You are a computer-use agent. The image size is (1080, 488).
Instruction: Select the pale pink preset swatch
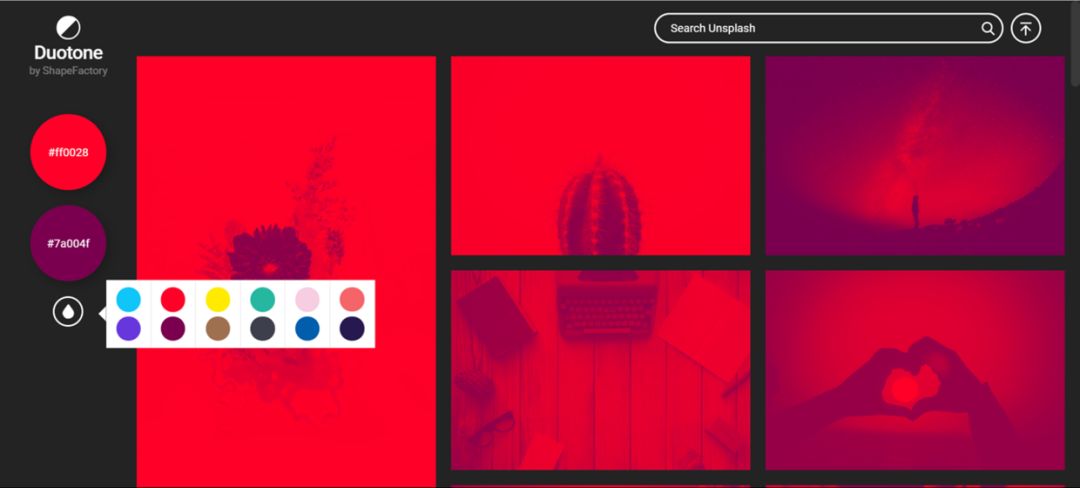(x=307, y=299)
